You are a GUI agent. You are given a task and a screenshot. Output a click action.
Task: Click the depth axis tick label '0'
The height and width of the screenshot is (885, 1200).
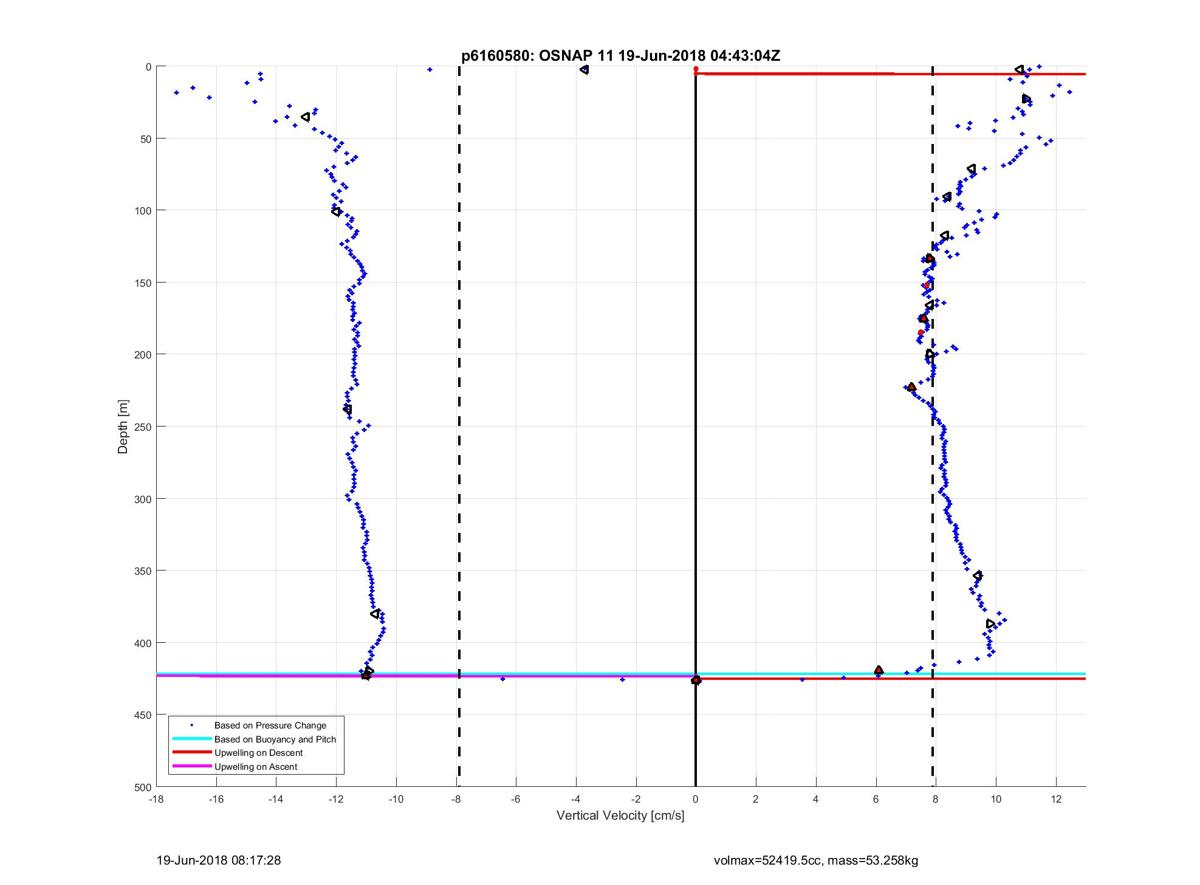pos(147,67)
